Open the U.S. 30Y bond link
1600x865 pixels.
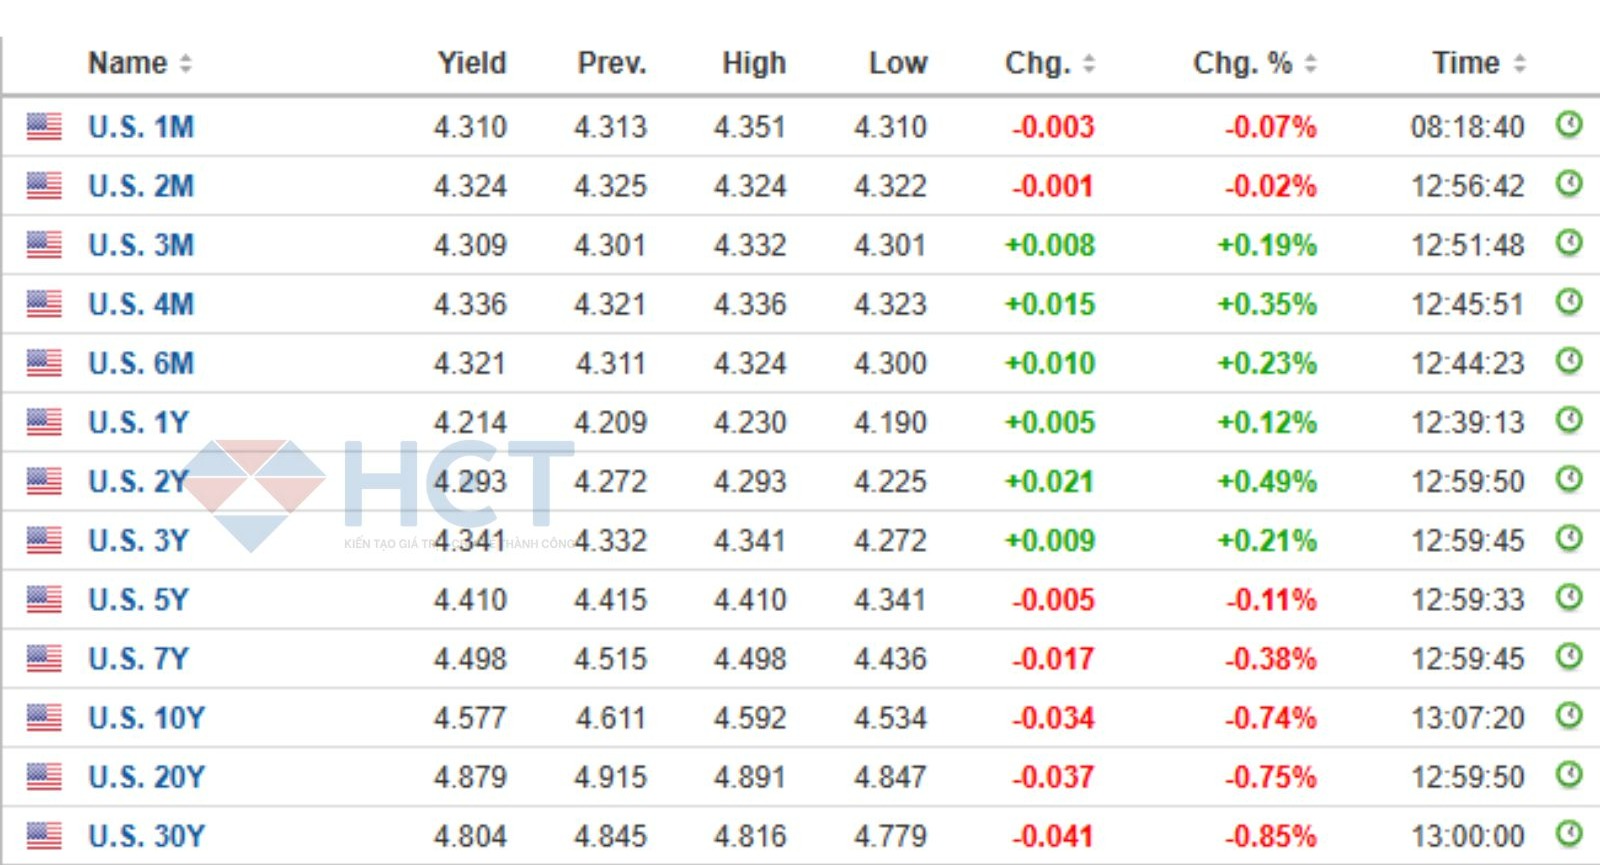click(x=146, y=836)
